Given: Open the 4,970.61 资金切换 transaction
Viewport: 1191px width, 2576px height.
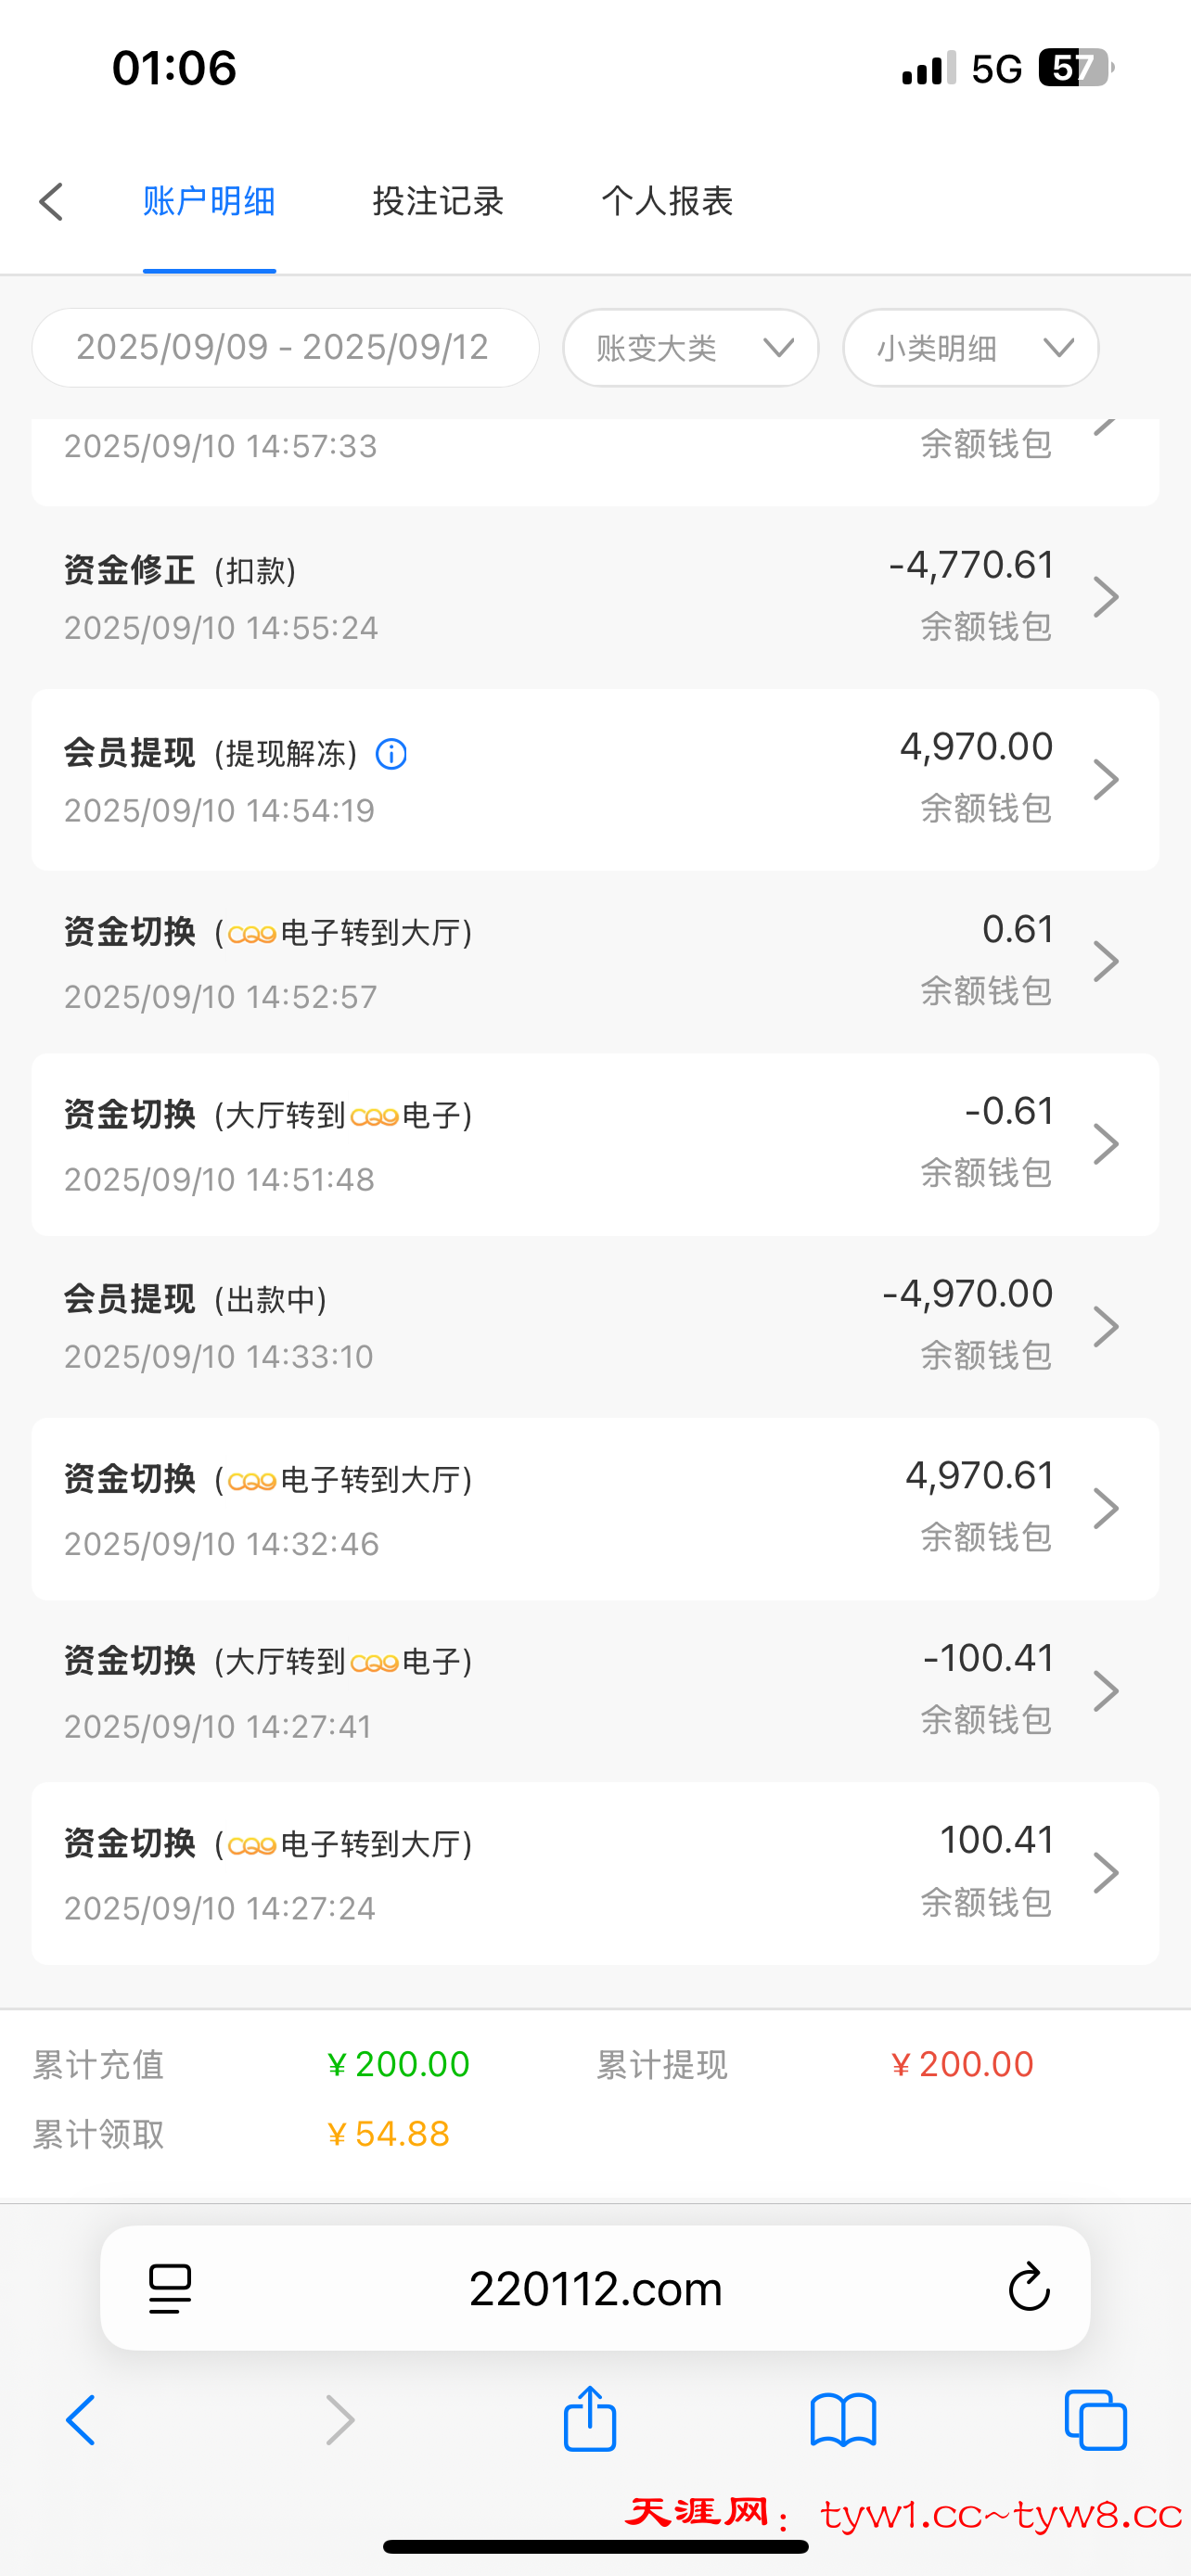Looking at the screenshot, I should (x=595, y=1508).
